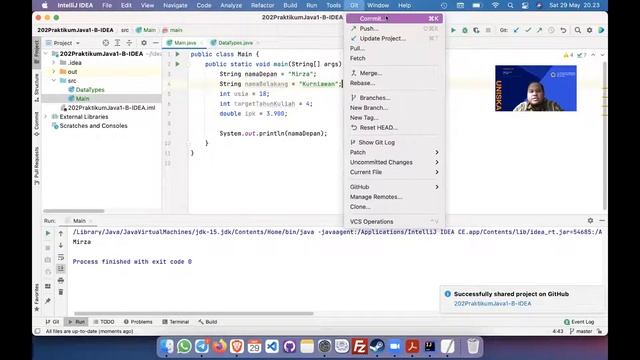Click the trash Clear All icon in Run panel
640x360 pixels.
point(61,292)
